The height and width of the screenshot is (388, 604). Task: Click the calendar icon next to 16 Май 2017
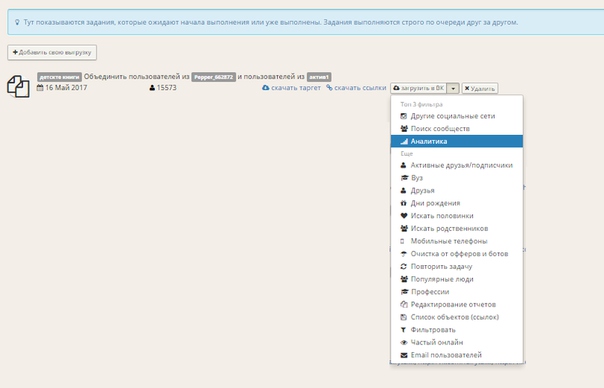point(40,87)
